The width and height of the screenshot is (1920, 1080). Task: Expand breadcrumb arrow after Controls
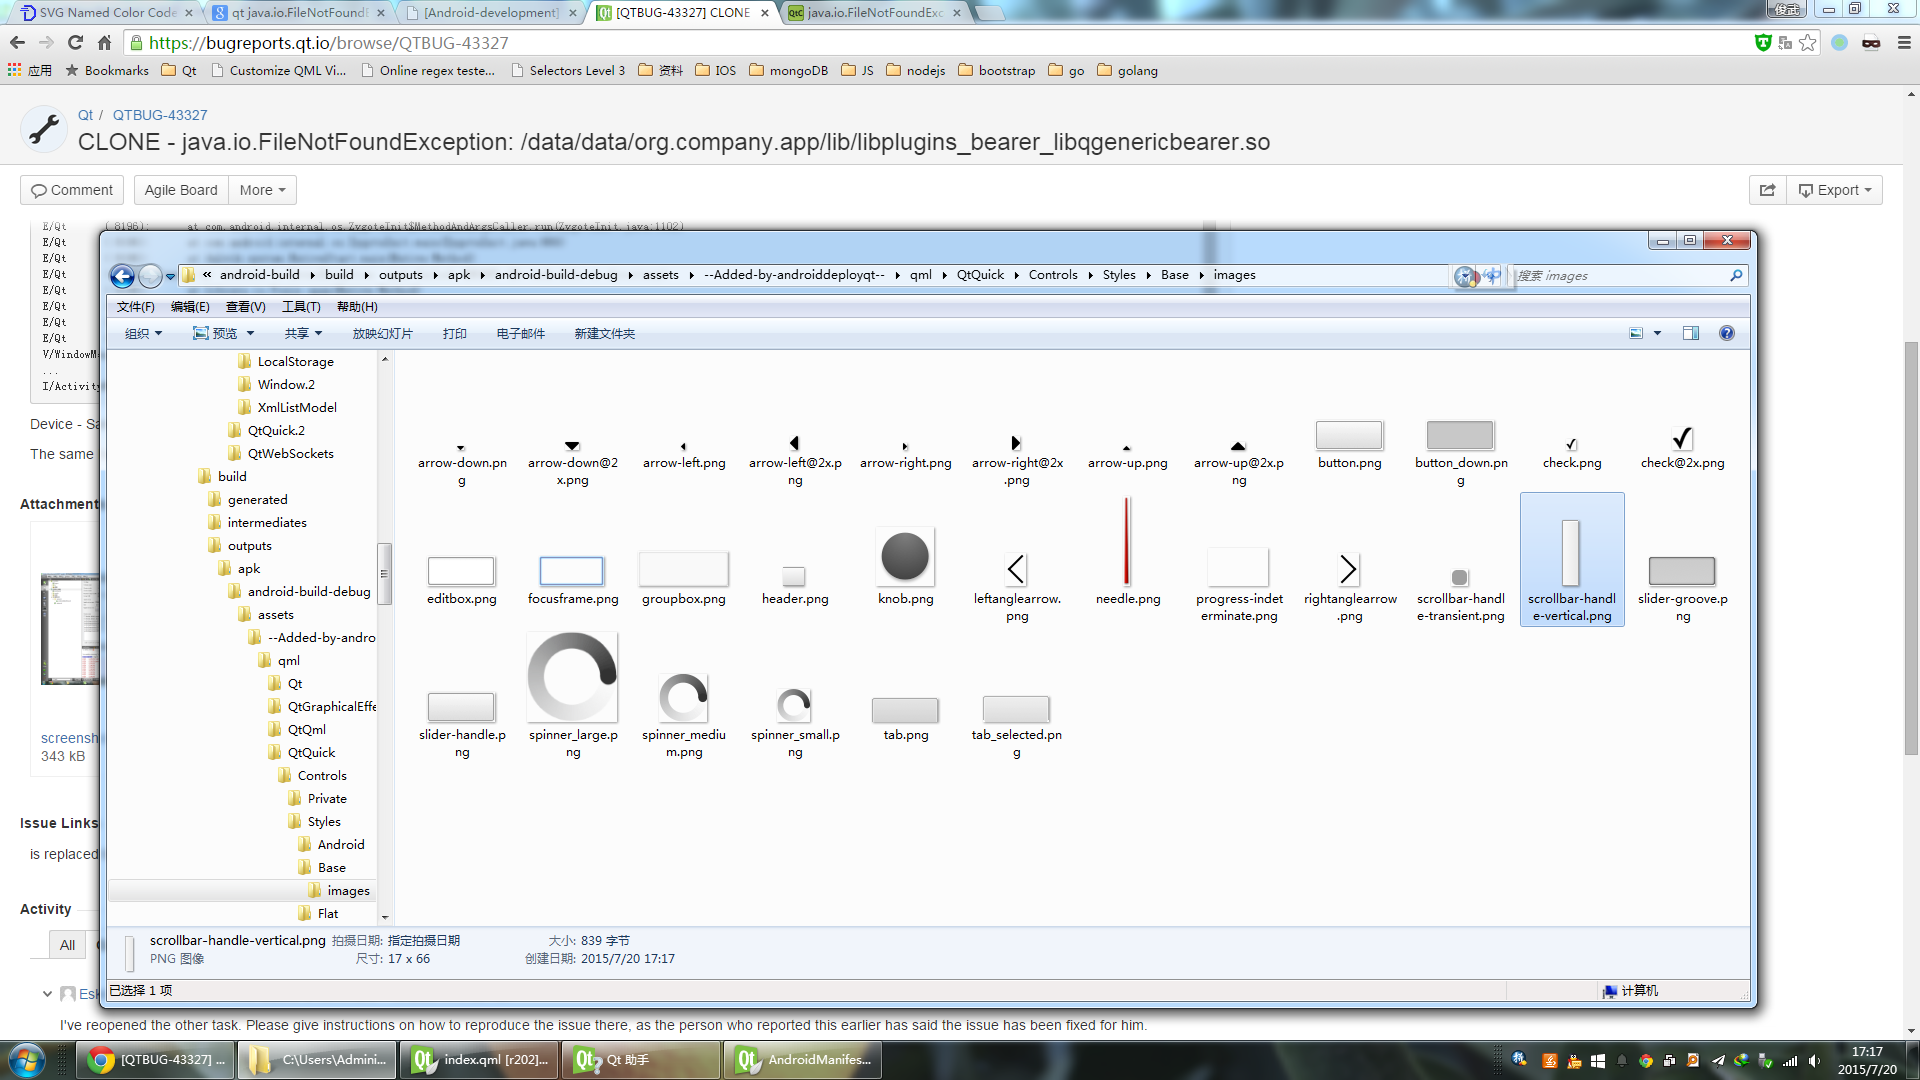pyautogui.click(x=1090, y=275)
